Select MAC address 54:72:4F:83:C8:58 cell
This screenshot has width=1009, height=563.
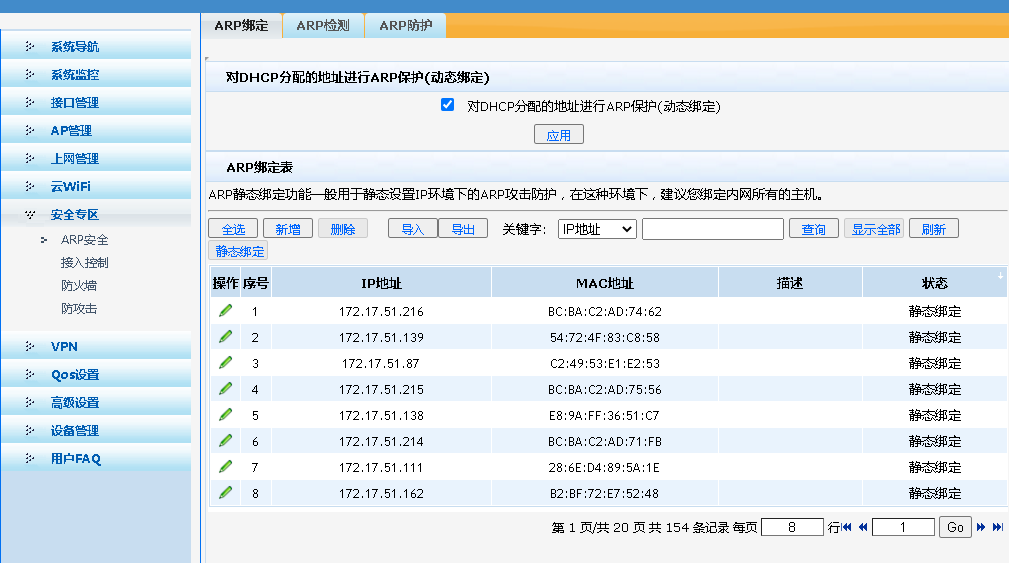coord(605,337)
